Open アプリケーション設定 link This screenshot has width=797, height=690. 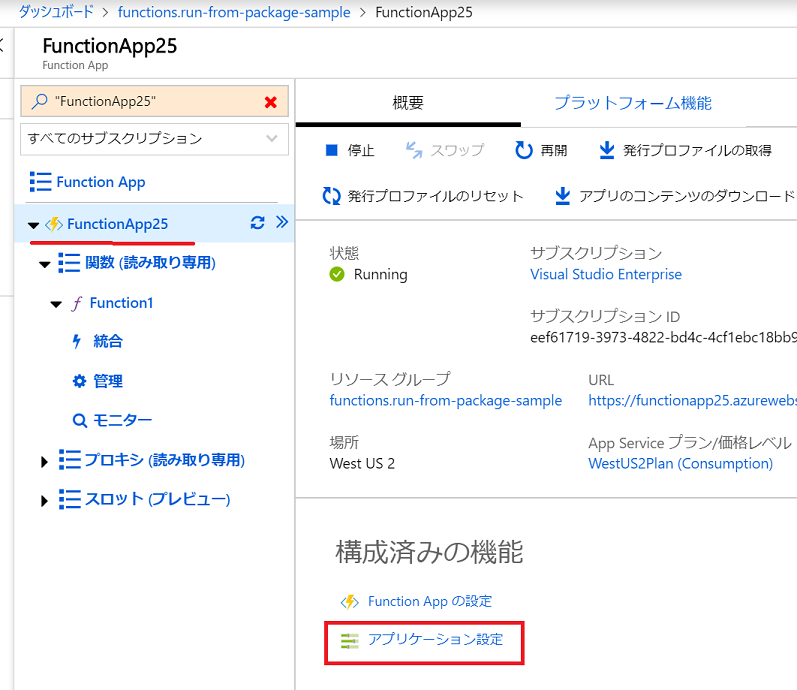(436, 640)
